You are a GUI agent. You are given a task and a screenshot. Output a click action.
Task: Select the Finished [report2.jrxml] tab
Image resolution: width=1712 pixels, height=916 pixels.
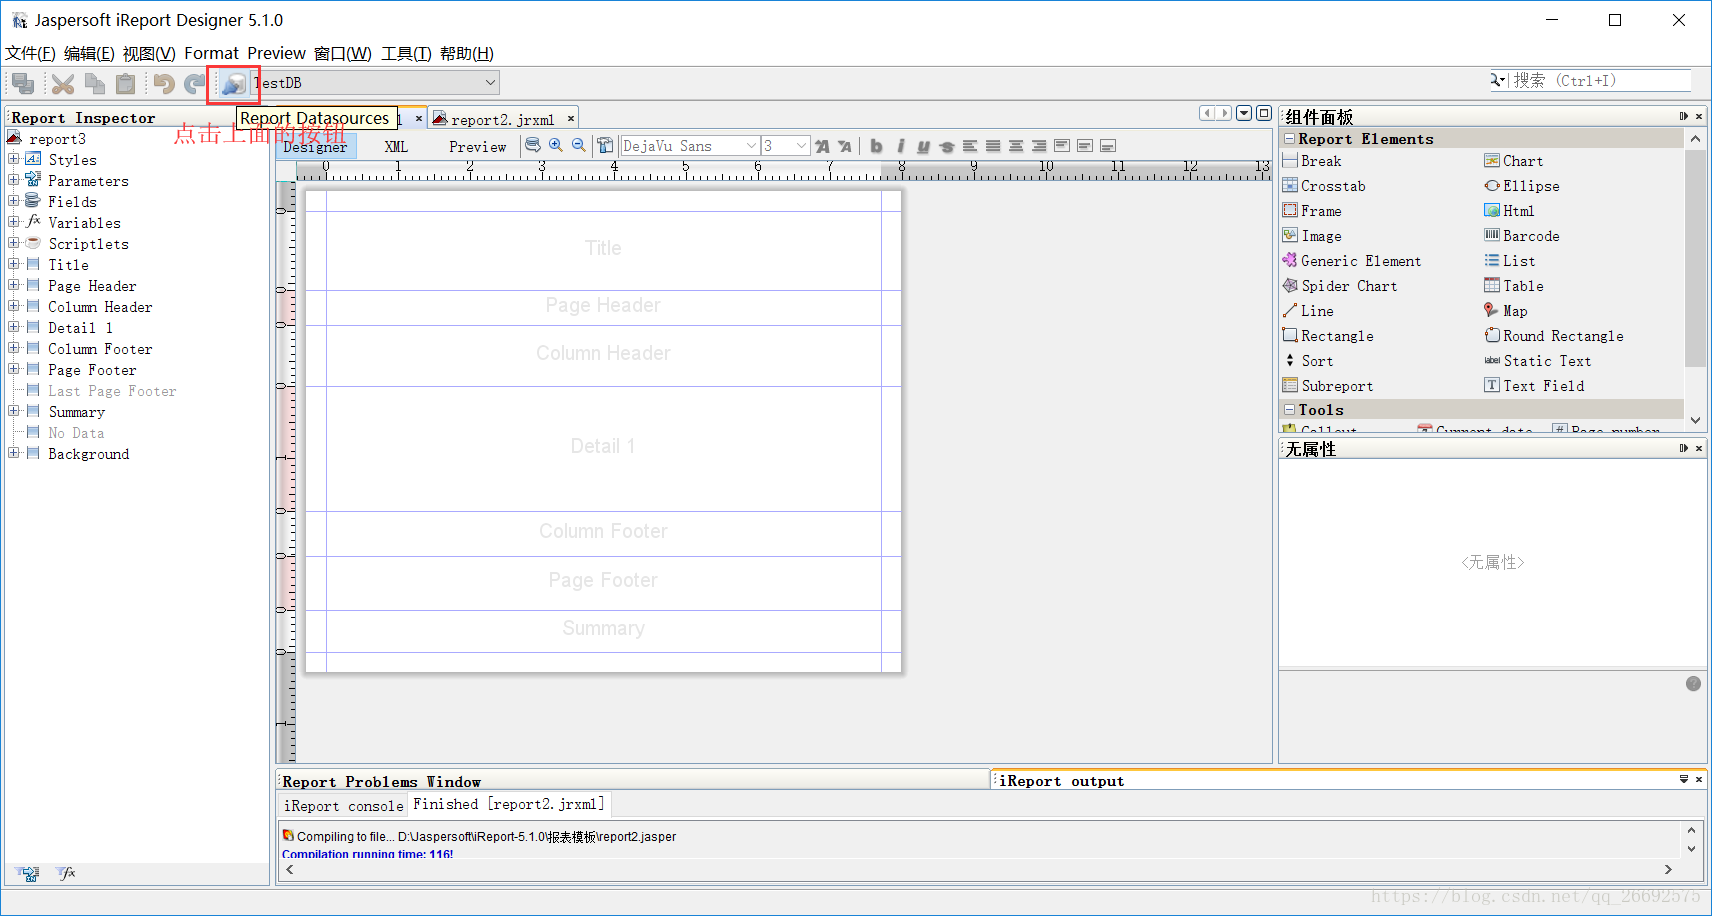click(x=508, y=804)
